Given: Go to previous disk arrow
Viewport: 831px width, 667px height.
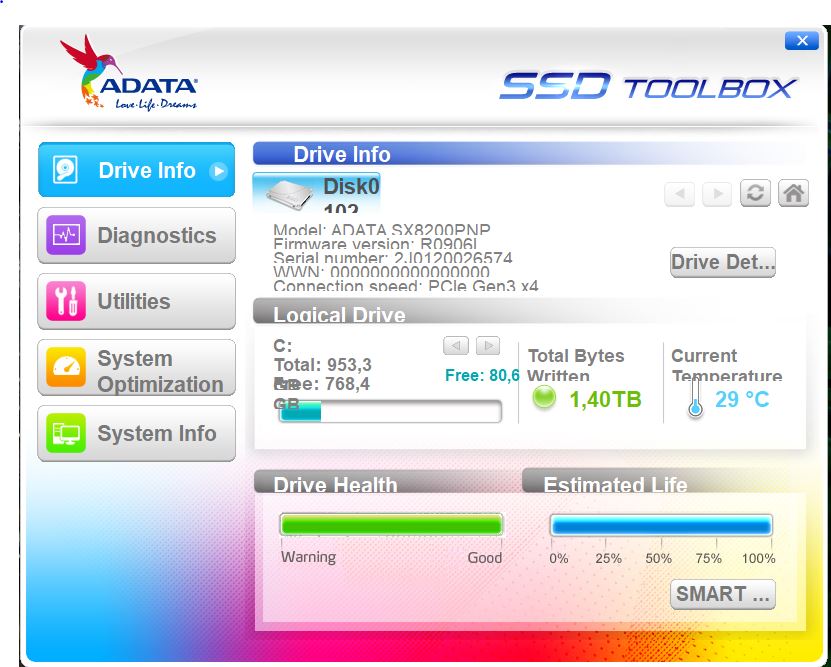Looking at the screenshot, I should click(x=679, y=193).
